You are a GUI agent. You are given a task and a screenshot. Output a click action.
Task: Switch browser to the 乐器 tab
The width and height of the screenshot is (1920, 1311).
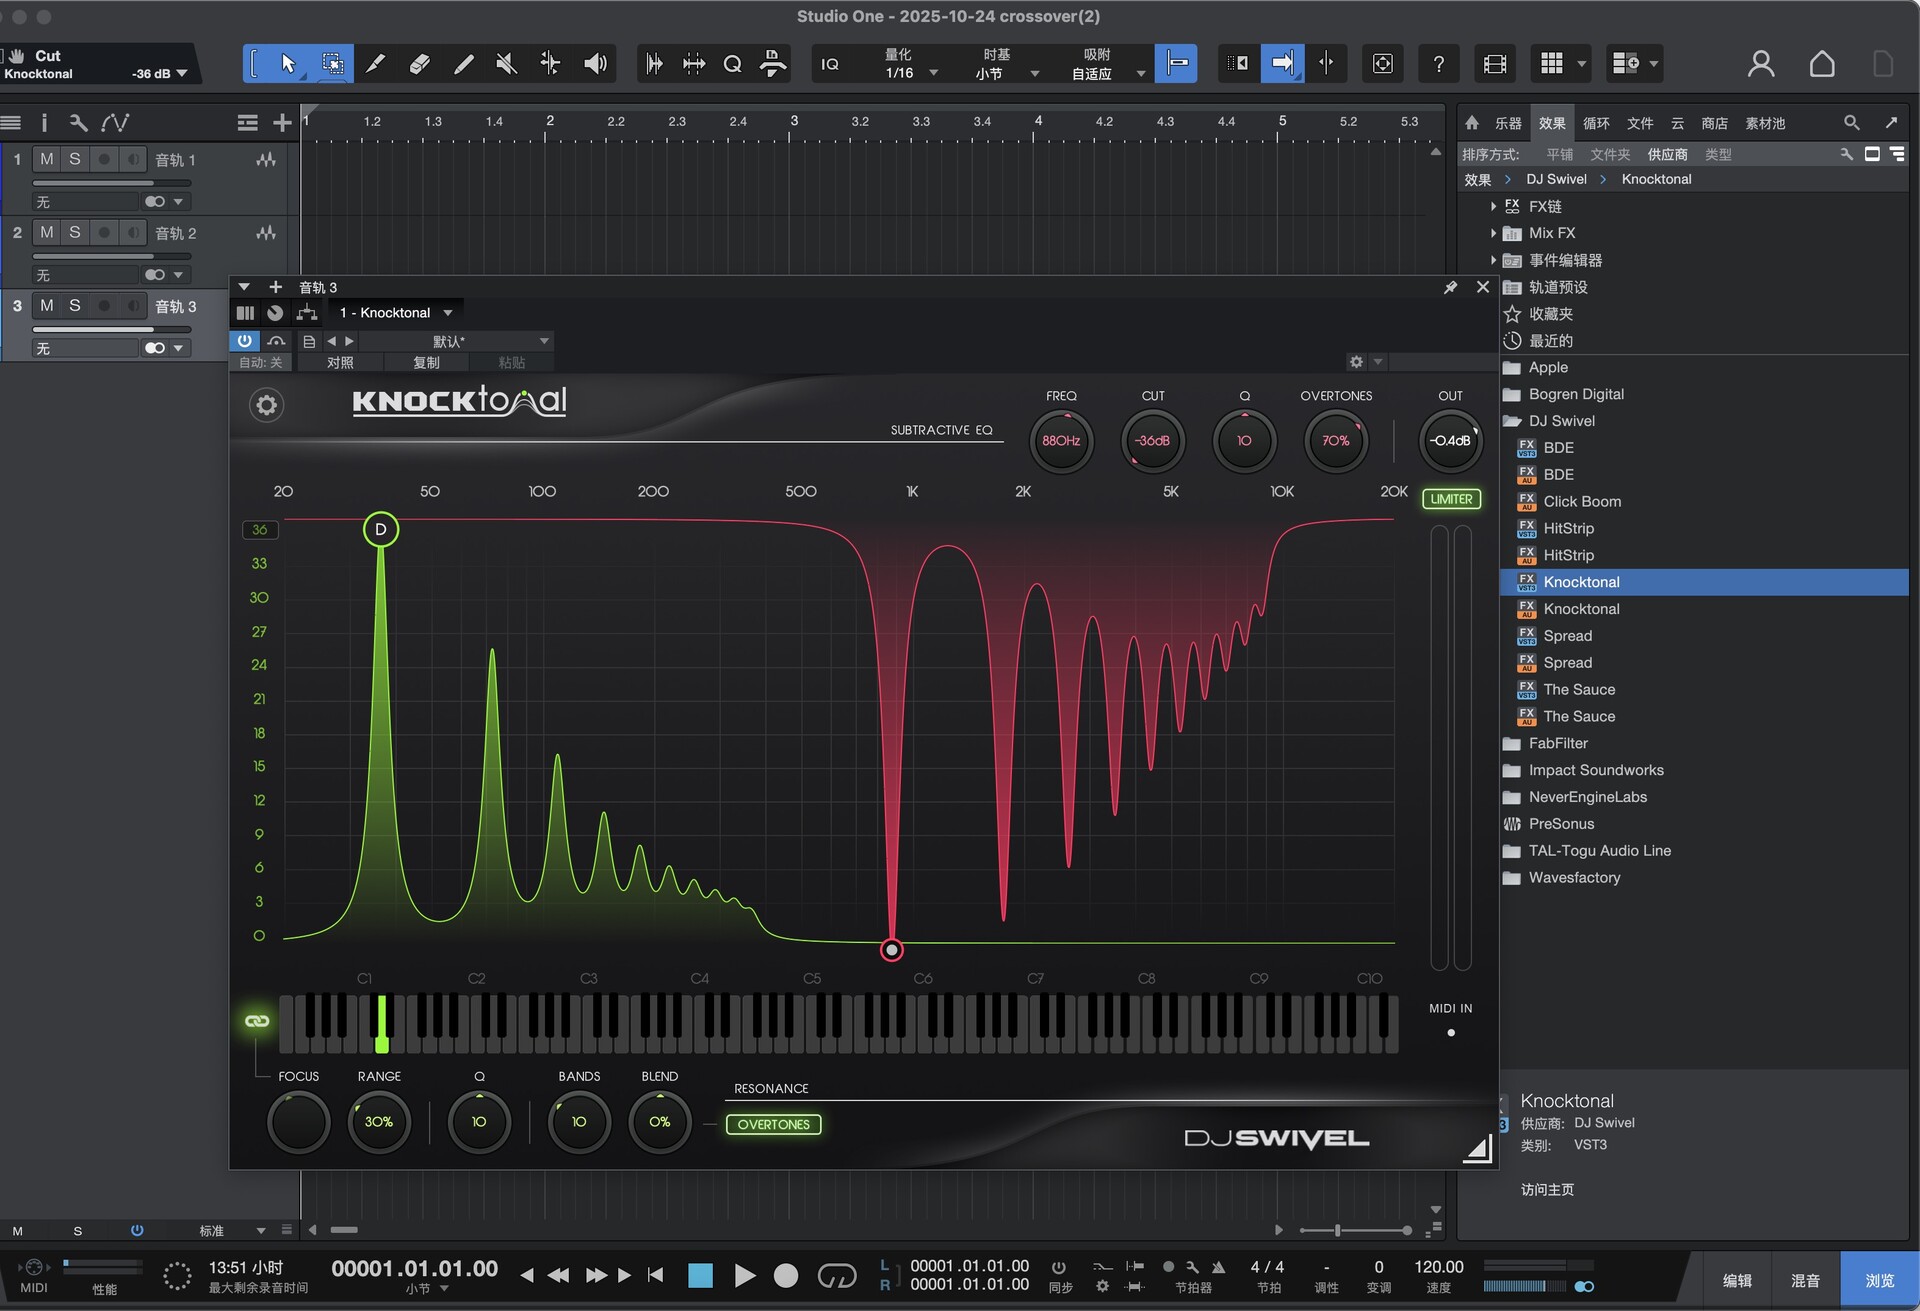(x=1508, y=123)
